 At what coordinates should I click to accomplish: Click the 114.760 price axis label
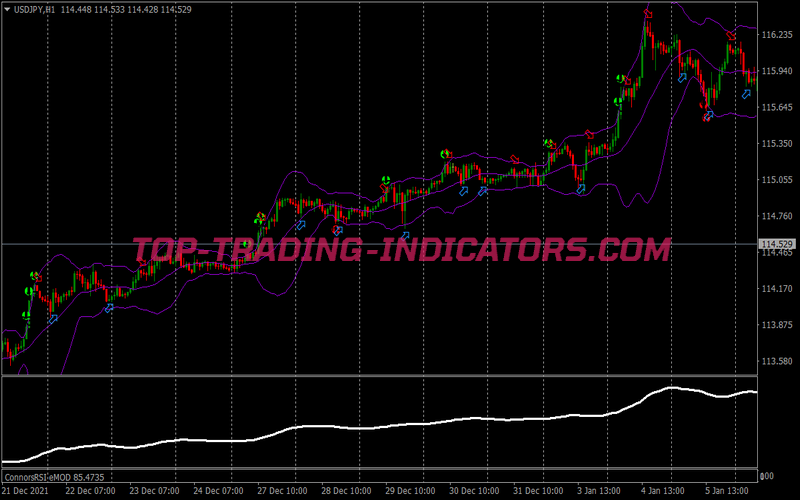(x=777, y=216)
